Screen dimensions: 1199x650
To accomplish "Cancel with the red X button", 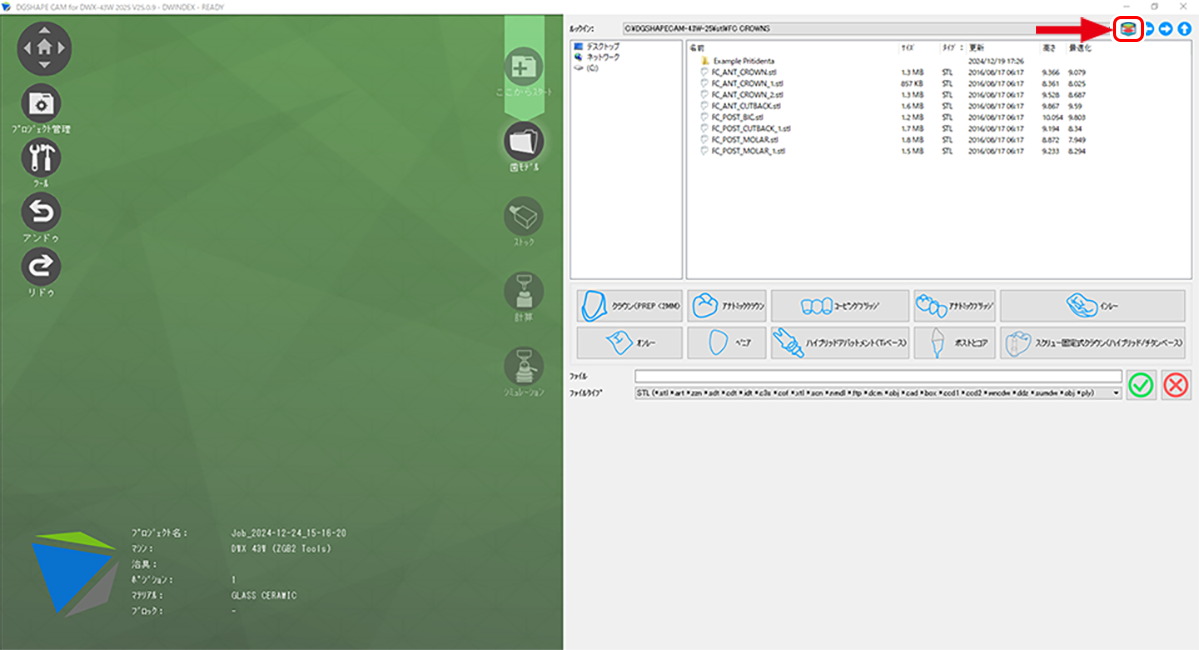I will [x=1176, y=385].
